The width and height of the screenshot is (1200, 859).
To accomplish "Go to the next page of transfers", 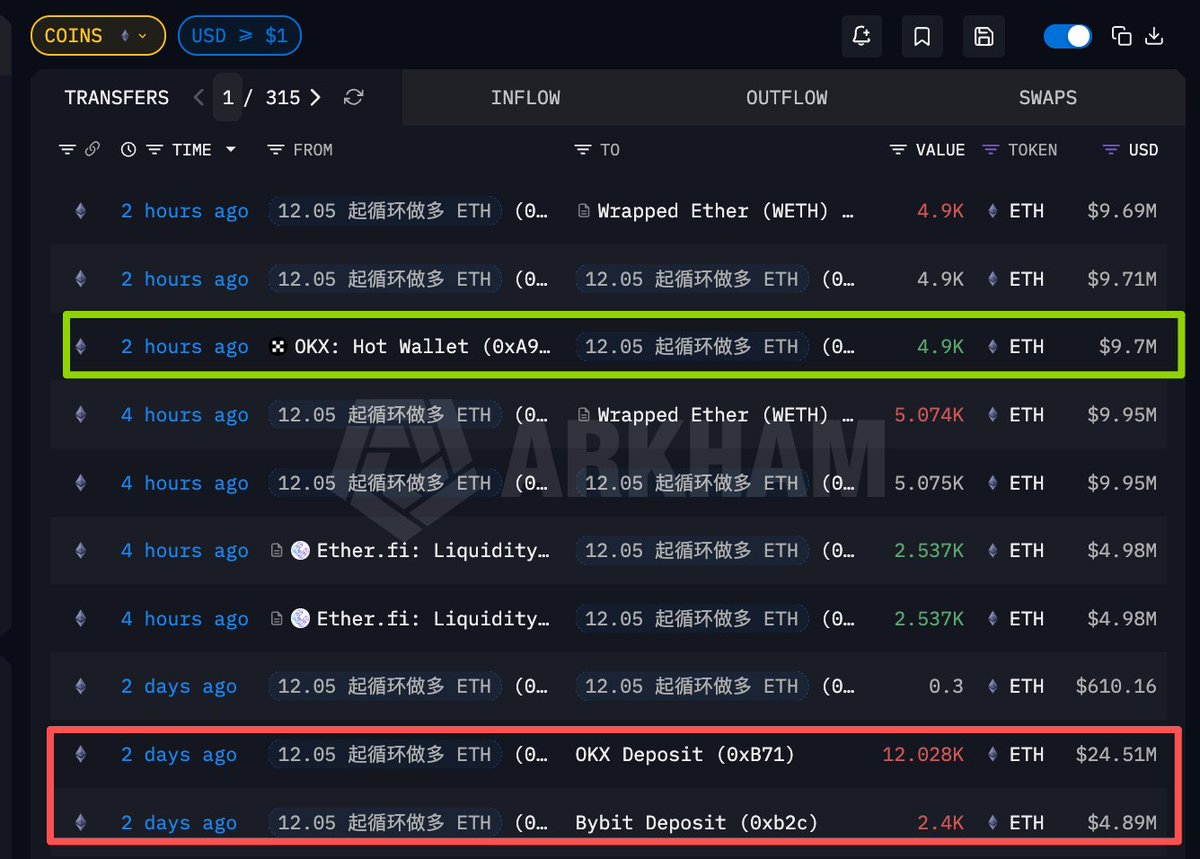I will (315, 97).
